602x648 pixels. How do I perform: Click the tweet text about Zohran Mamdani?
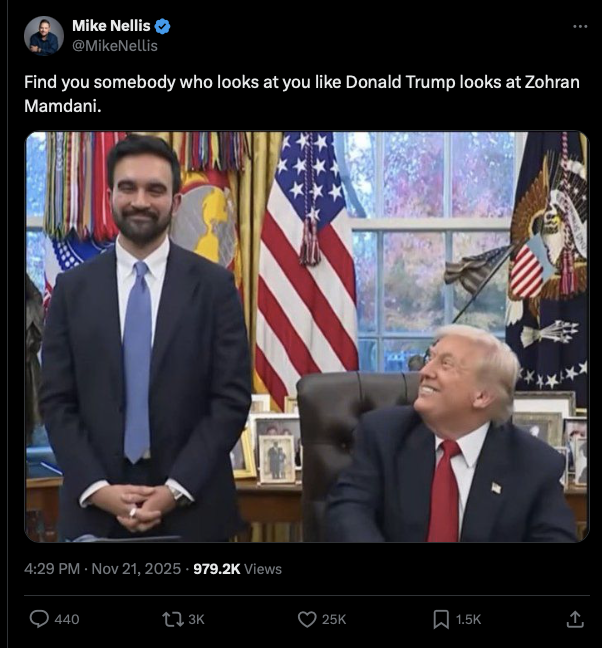click(302, 94)
